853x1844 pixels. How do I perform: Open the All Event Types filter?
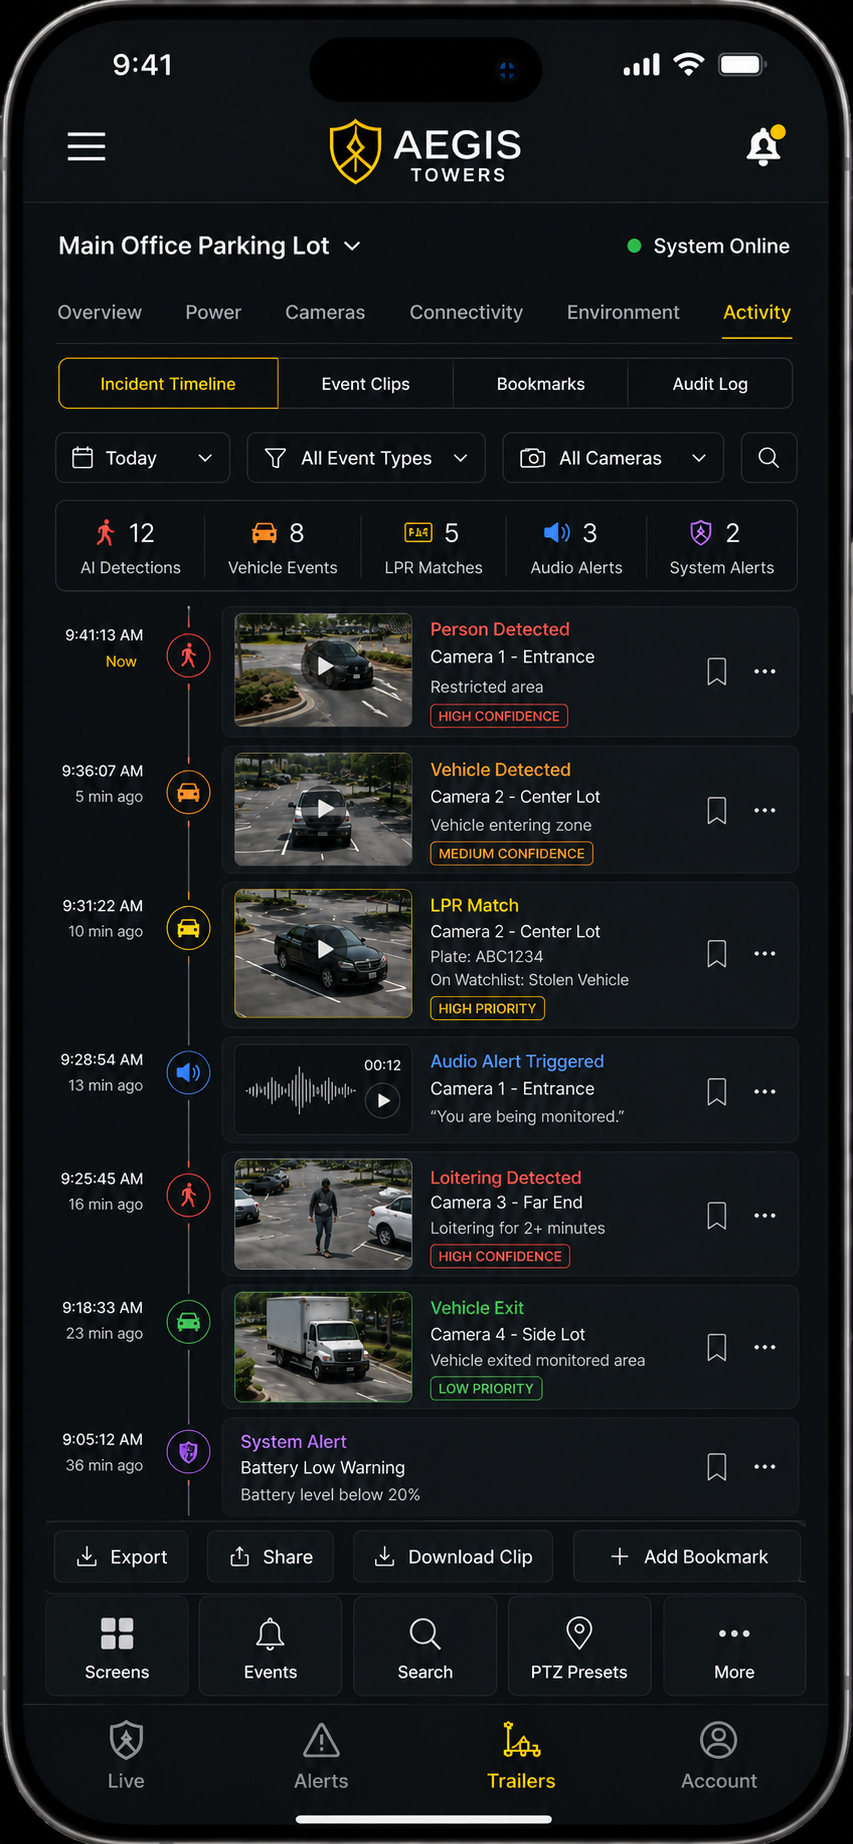[x=366, y=457]
